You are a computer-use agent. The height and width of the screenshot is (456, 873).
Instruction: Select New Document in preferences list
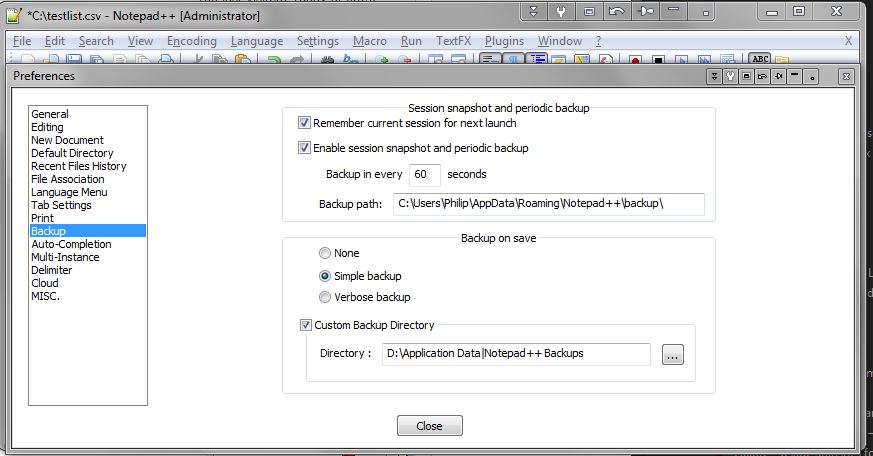coord(67,140)
